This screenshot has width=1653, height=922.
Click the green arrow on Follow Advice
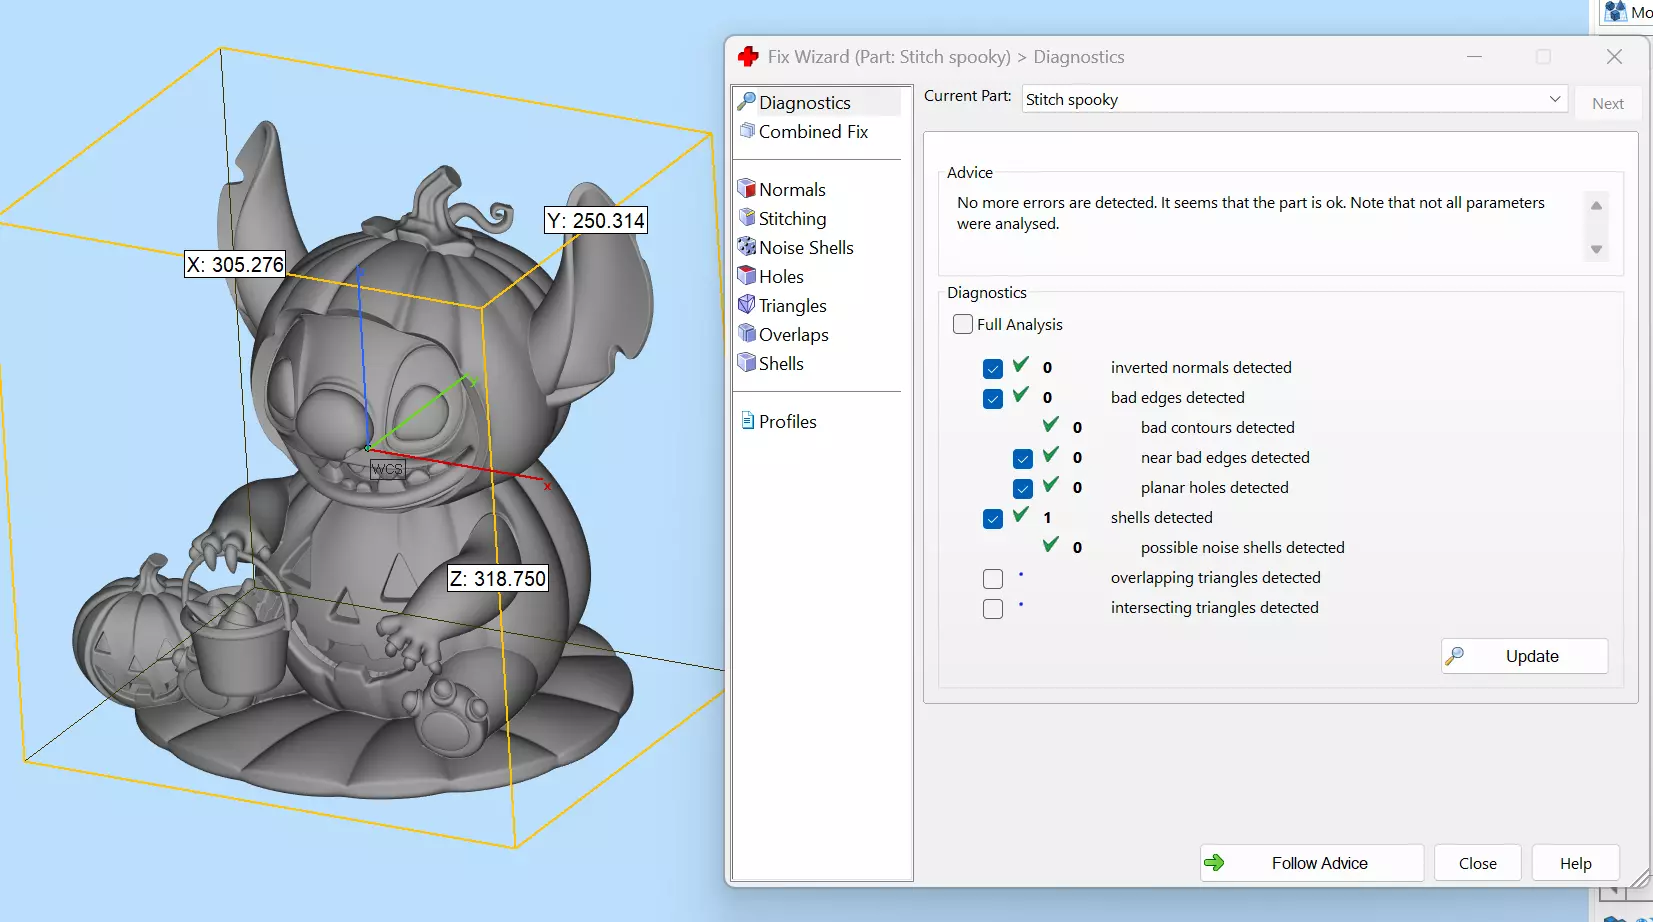1215,863
